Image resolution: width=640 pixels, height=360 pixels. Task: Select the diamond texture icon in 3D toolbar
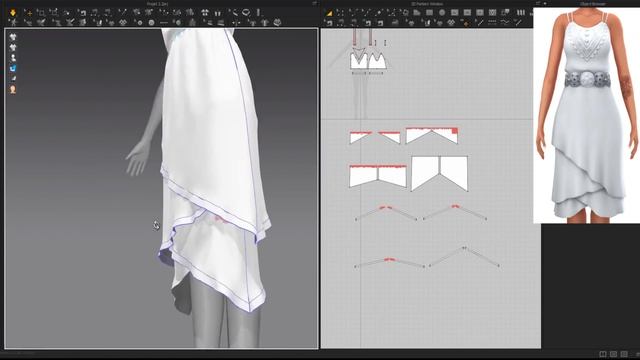122,22
